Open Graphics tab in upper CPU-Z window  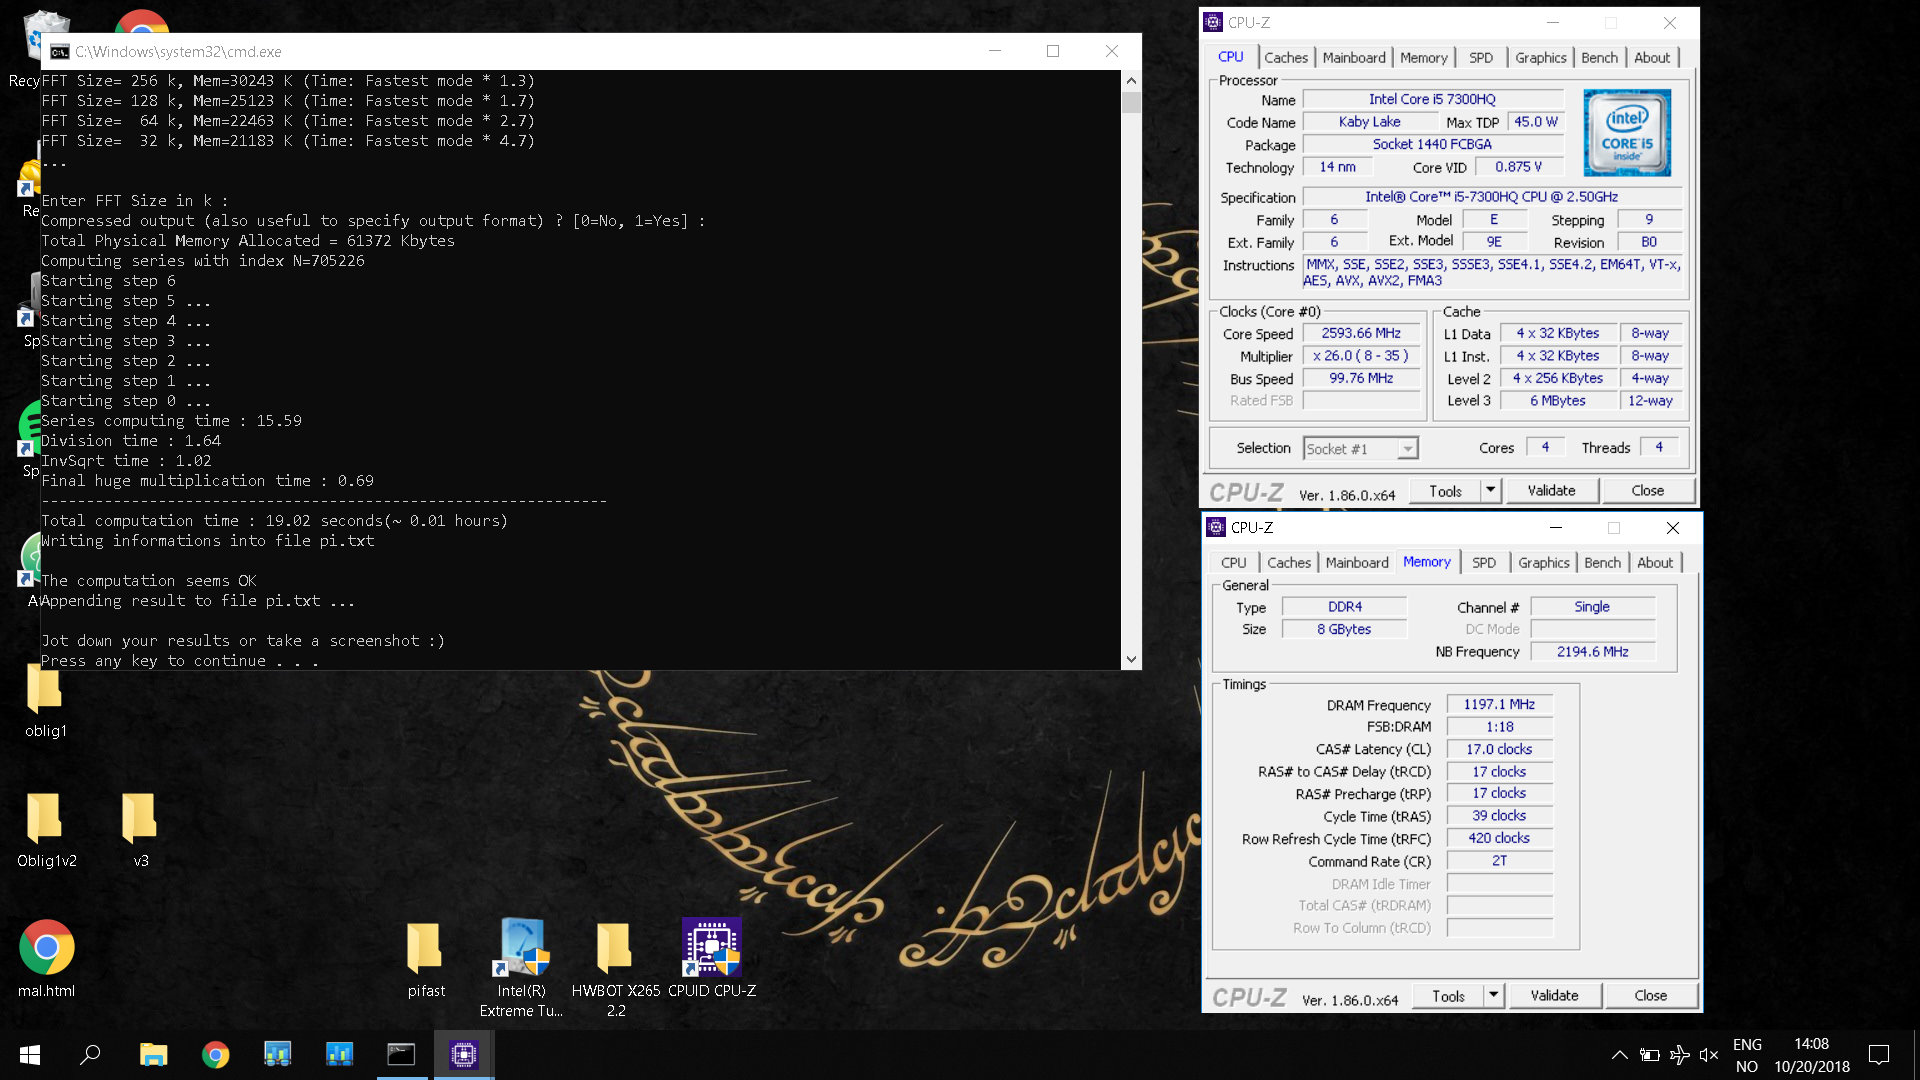tap(1540, 58)
